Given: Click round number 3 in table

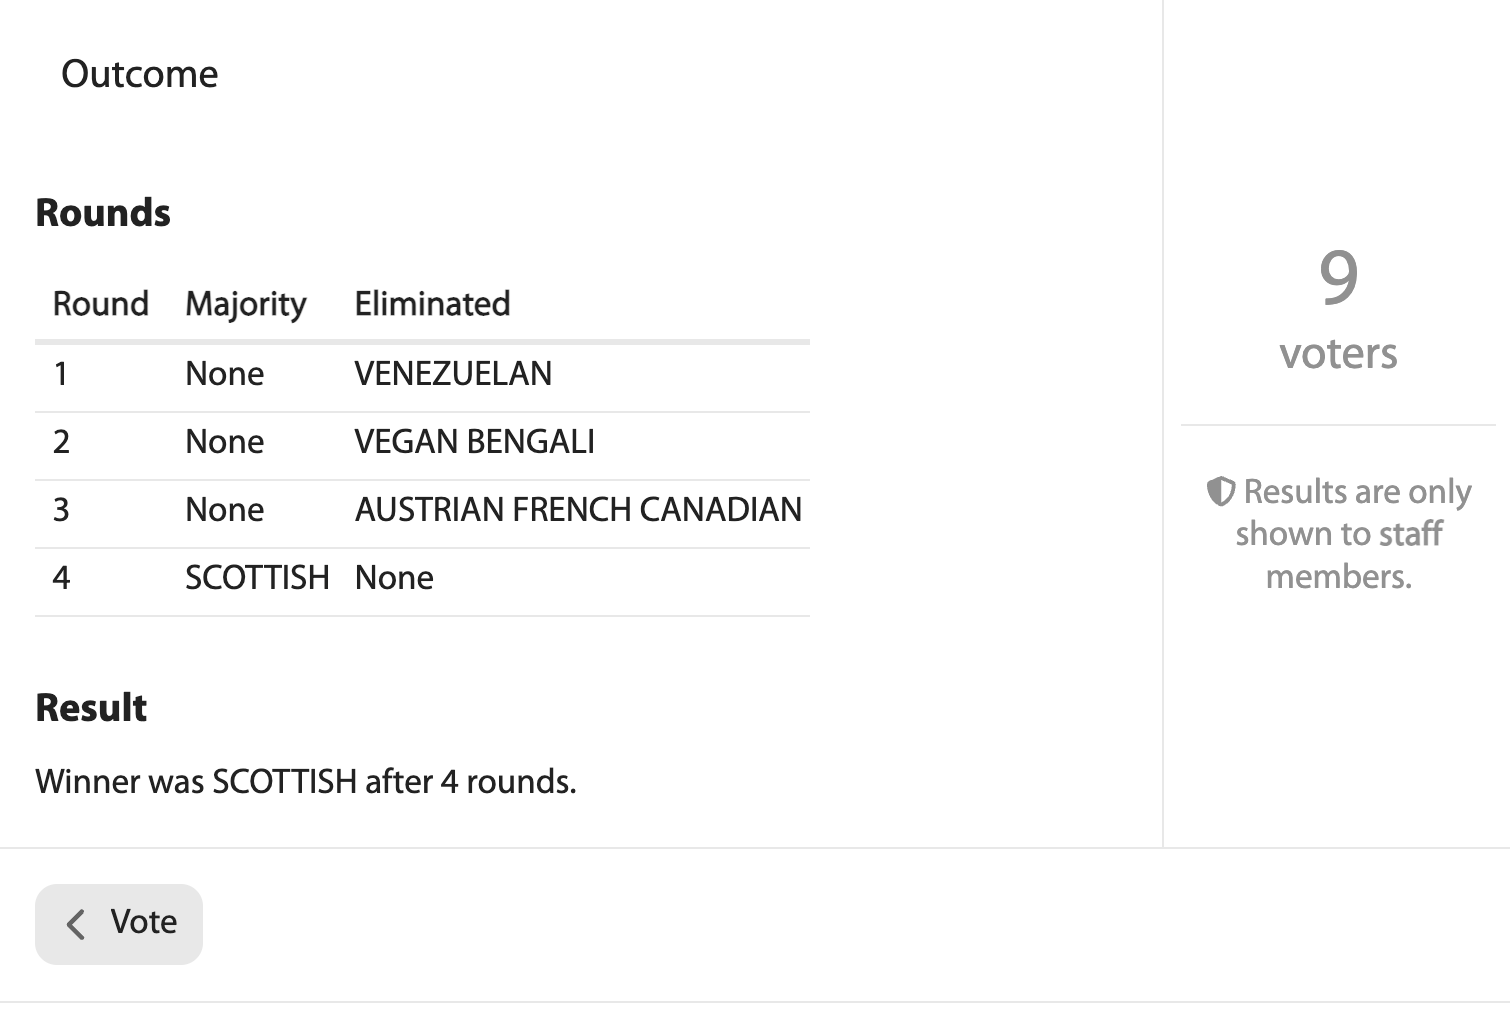Looking at the screenshot, I should [x=61, y=510].
